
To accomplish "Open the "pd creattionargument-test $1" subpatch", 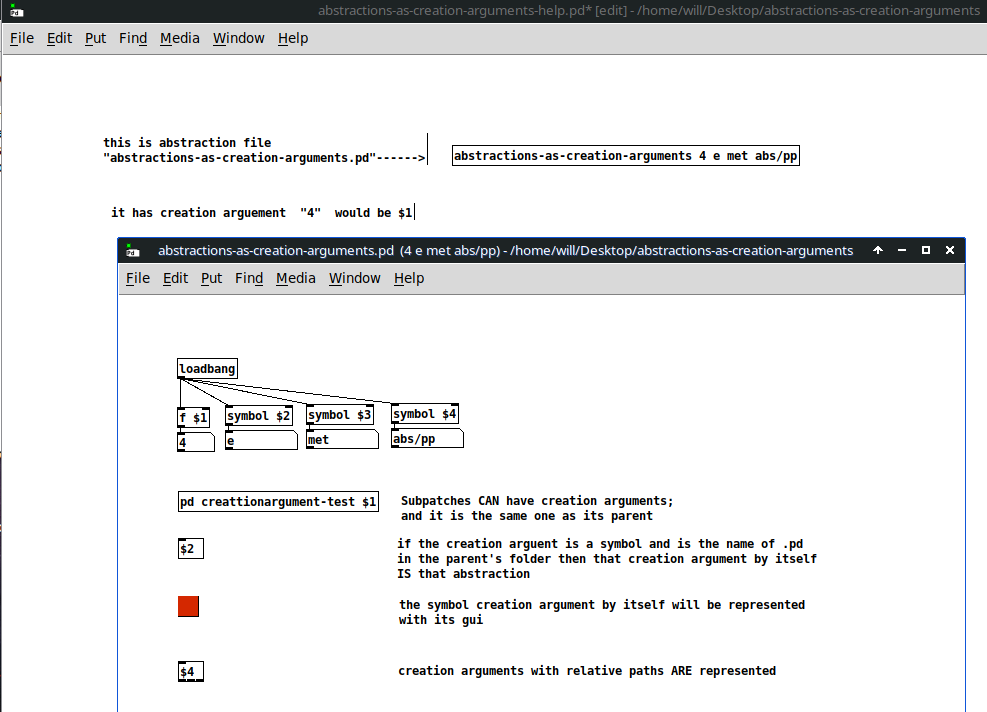I will point(278,501).
